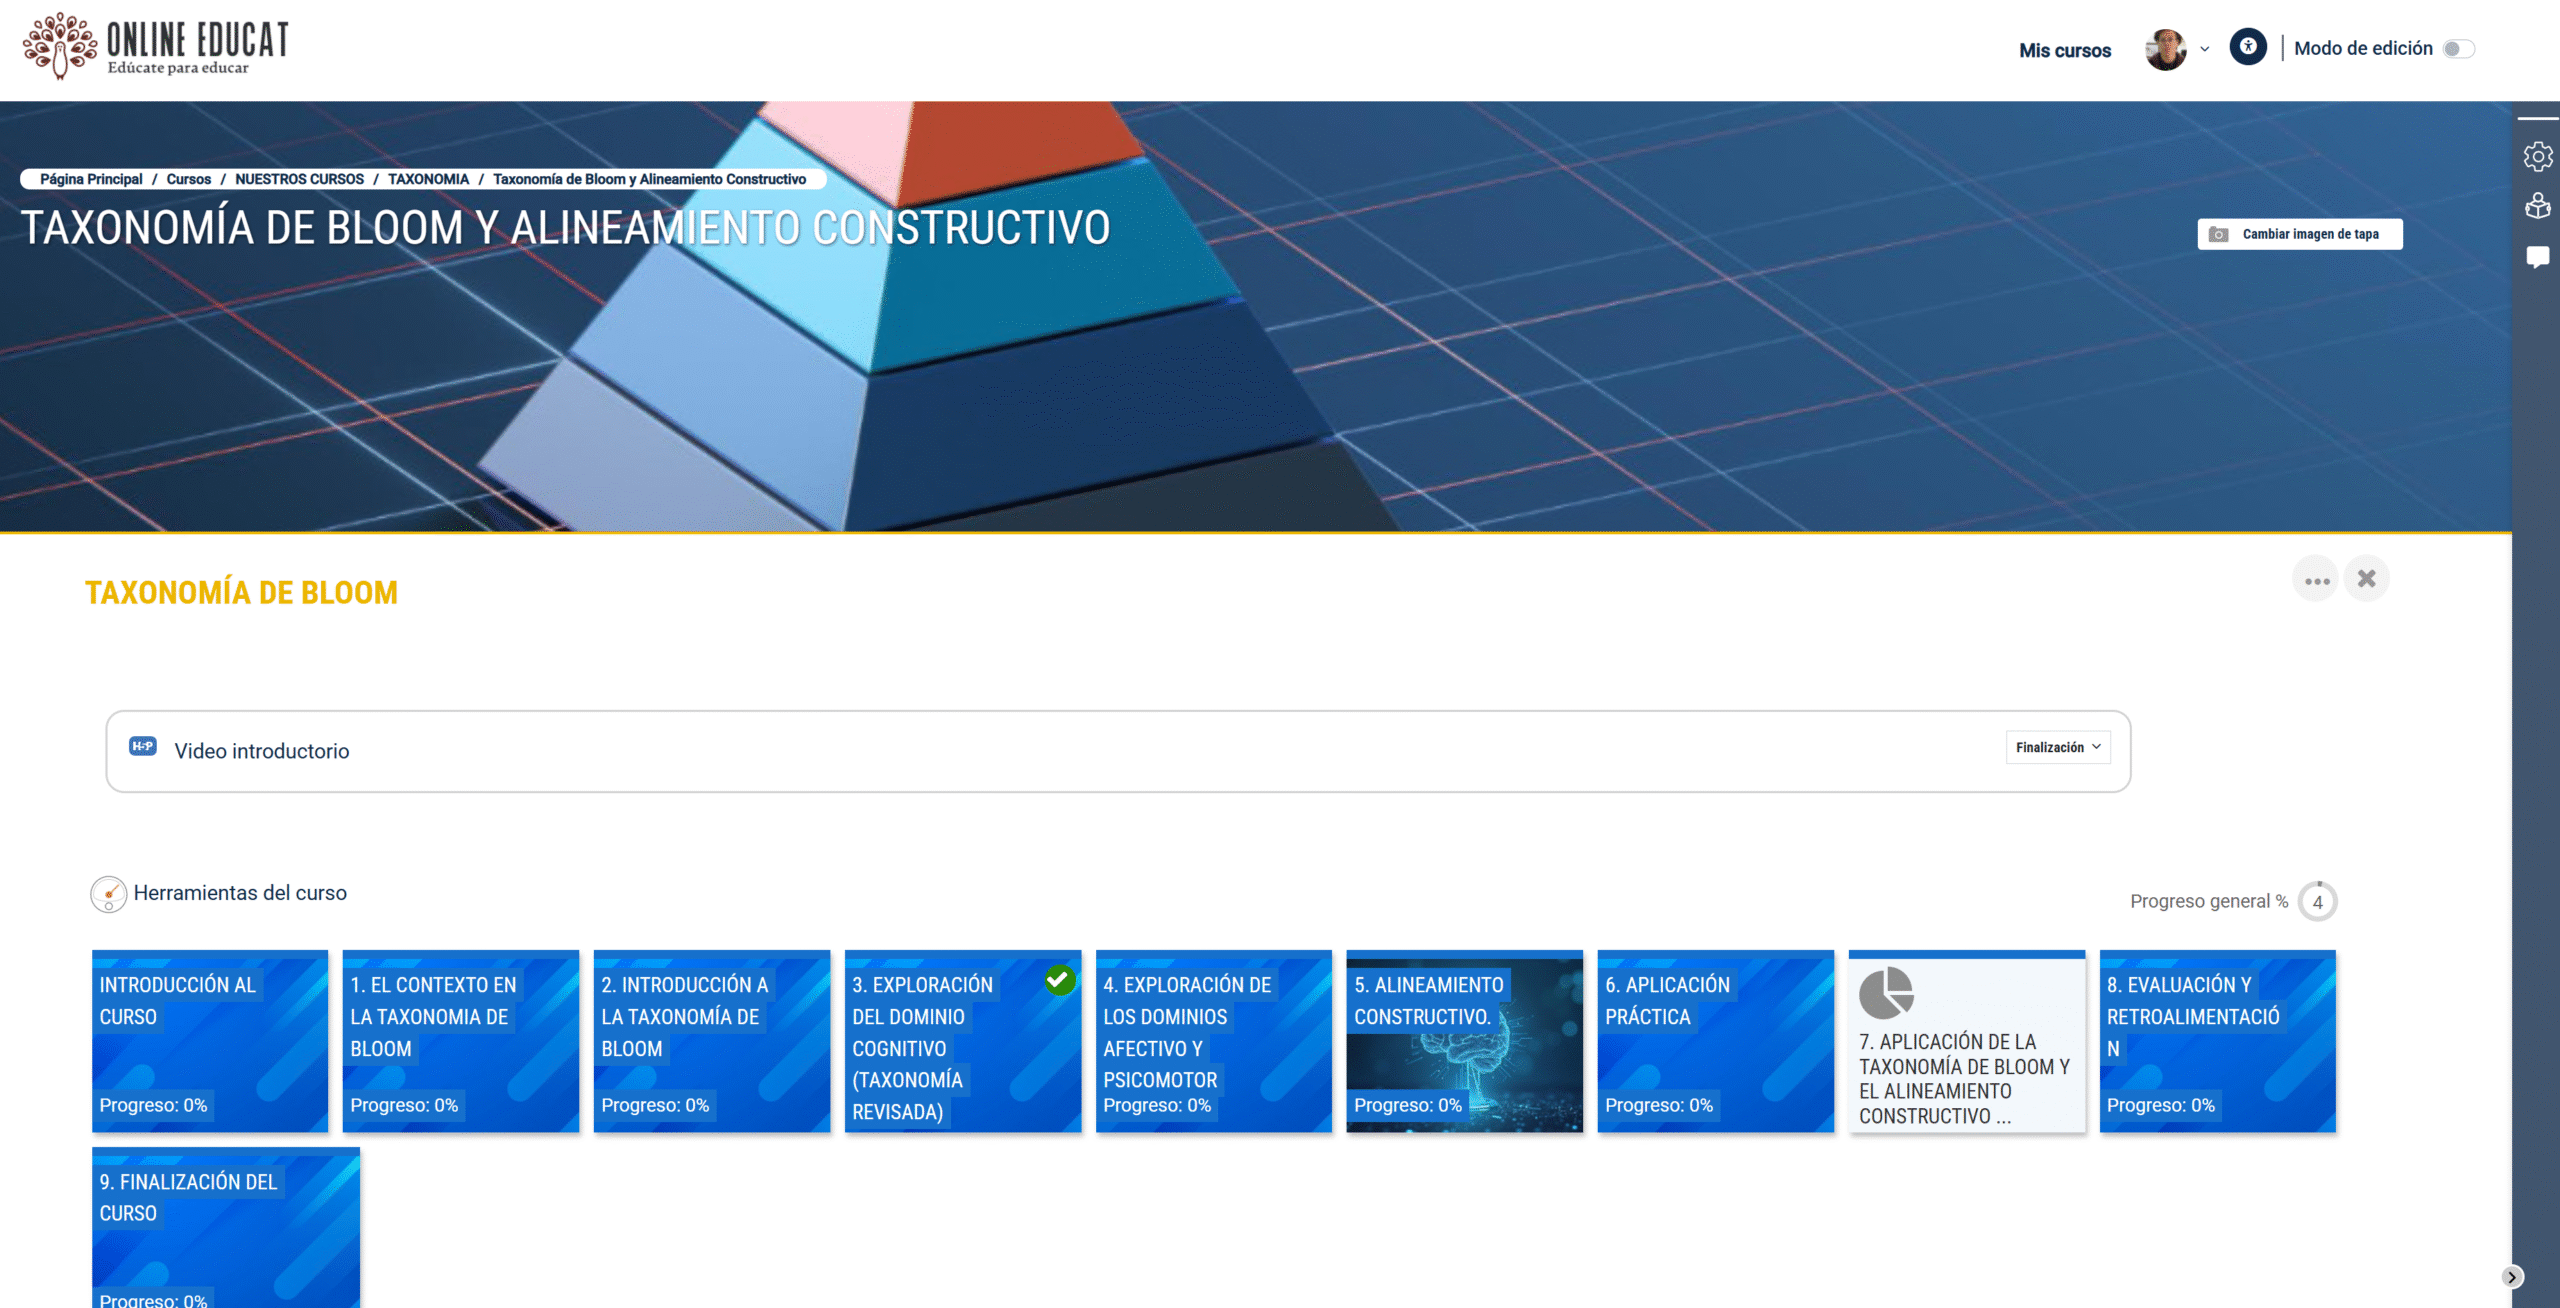Viewport: 2560px width, 1308px height.
Task: Click Página Principal breadcrumb link
Action: pyautogui.click(x=90, y=179)
